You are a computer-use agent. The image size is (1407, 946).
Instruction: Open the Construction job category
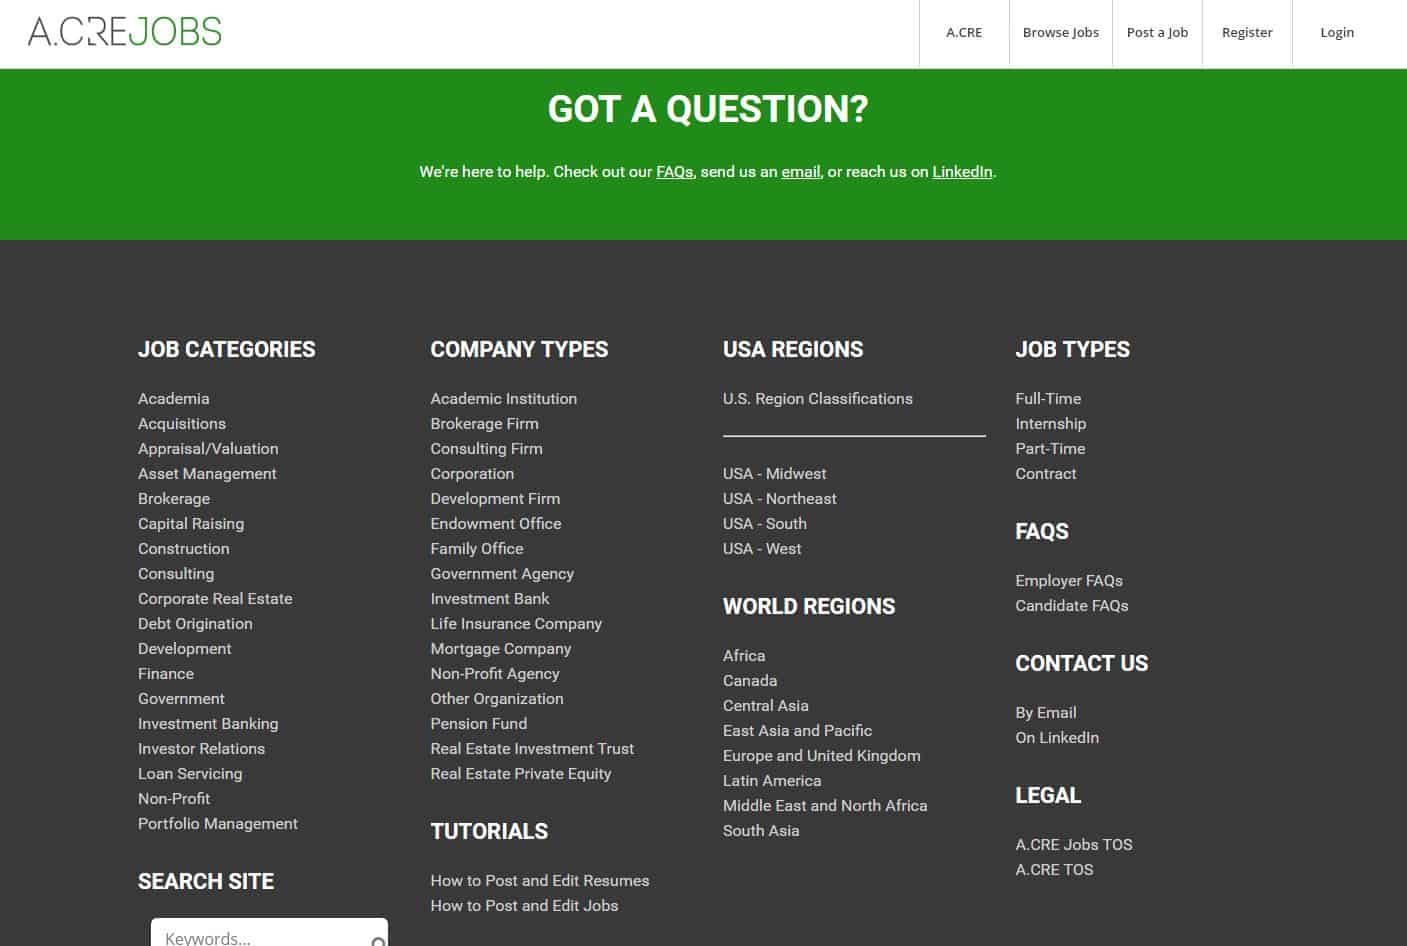(184, 549)
